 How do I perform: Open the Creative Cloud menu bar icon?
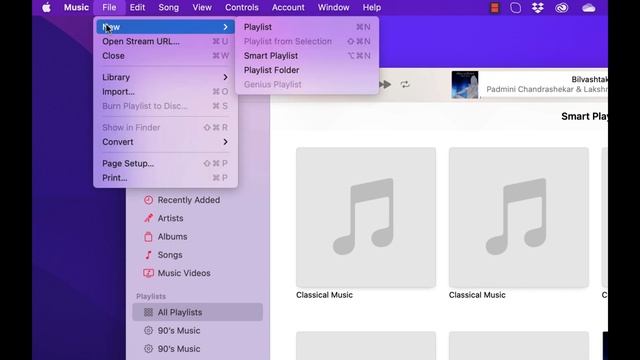click(562, 8)
